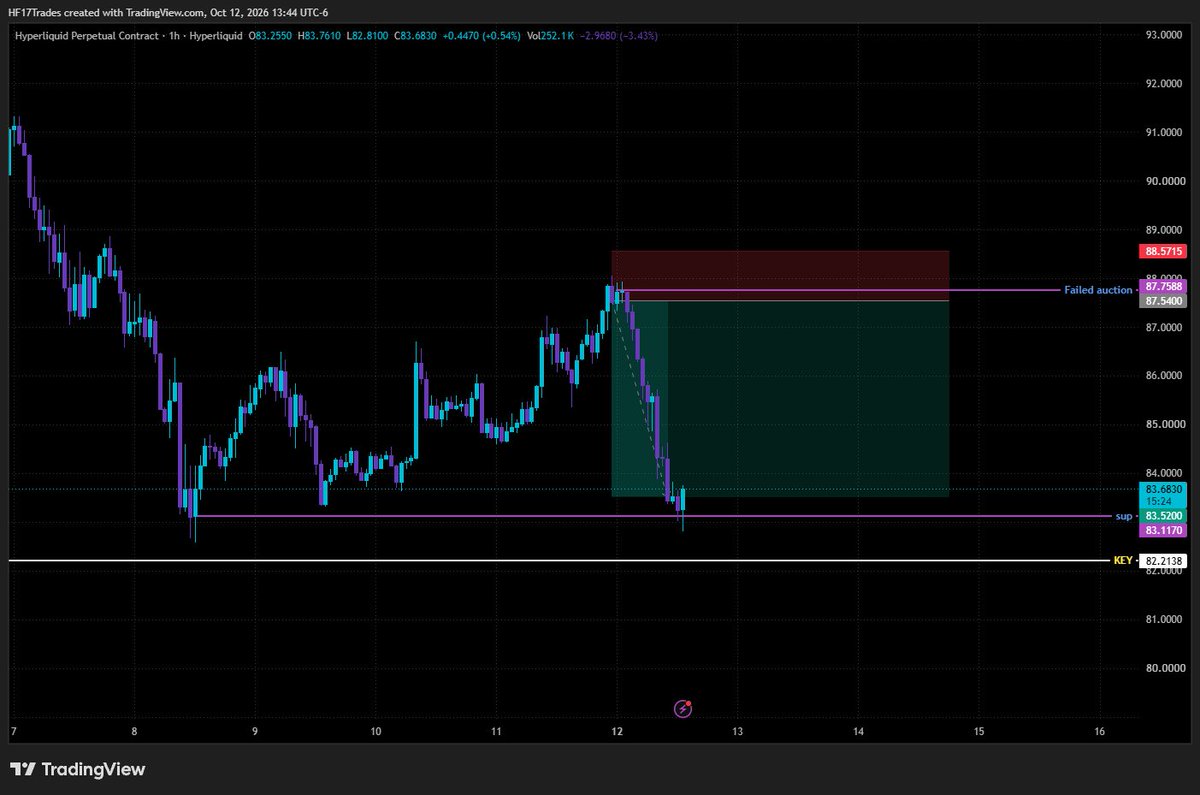Select the red stop-loss zone of short position
1200x795 pixels.
pos(780,275)
